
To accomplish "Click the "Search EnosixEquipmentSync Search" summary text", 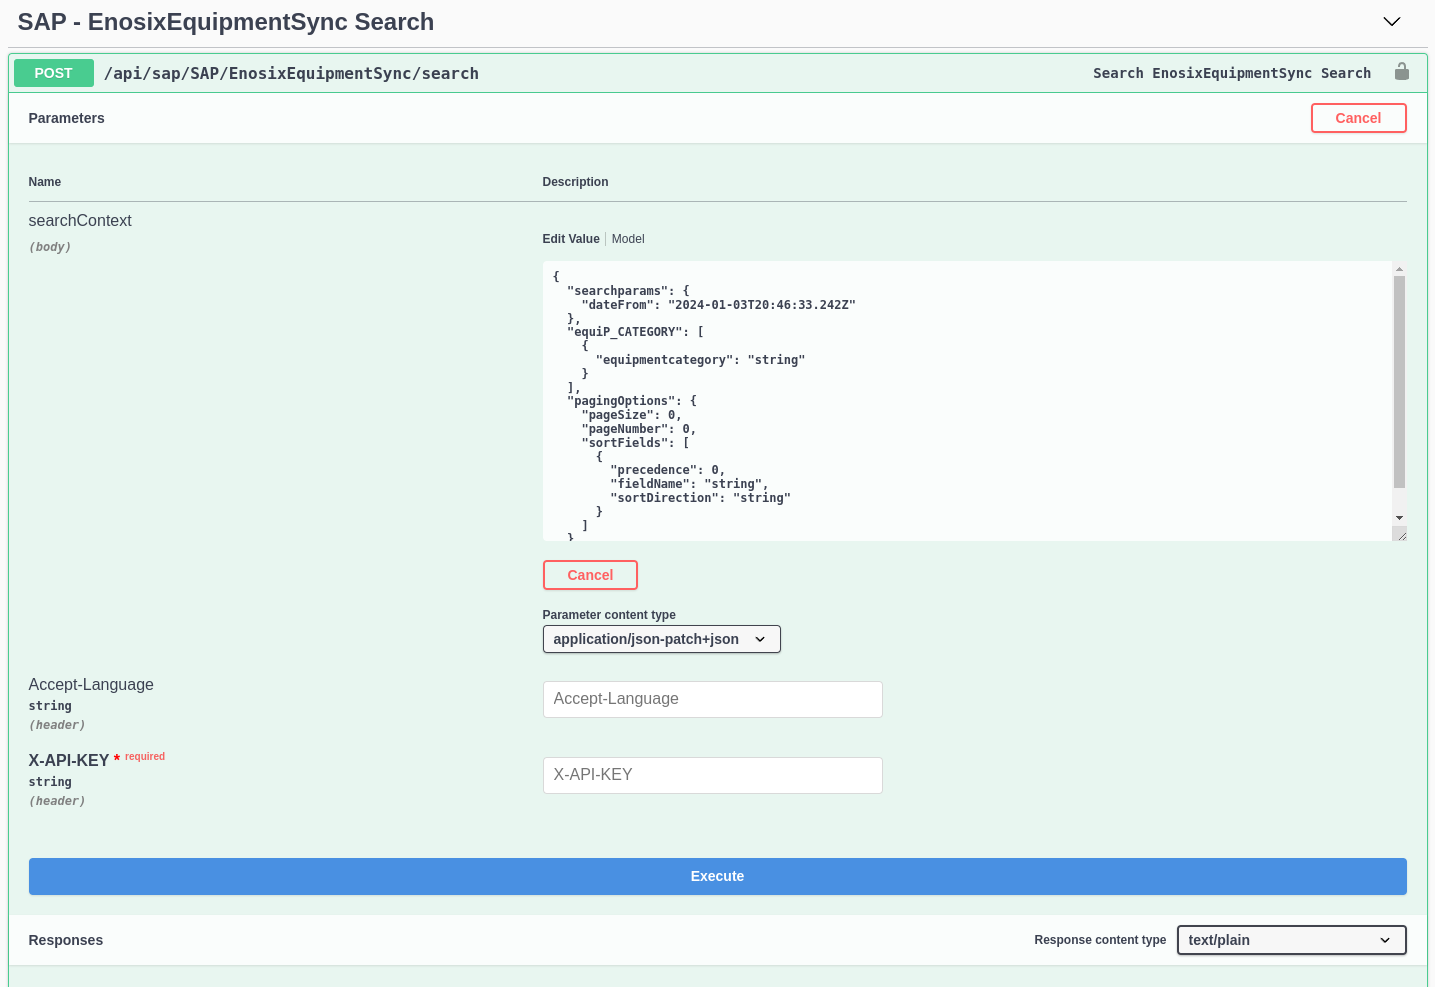I will tap(1232, 73).
